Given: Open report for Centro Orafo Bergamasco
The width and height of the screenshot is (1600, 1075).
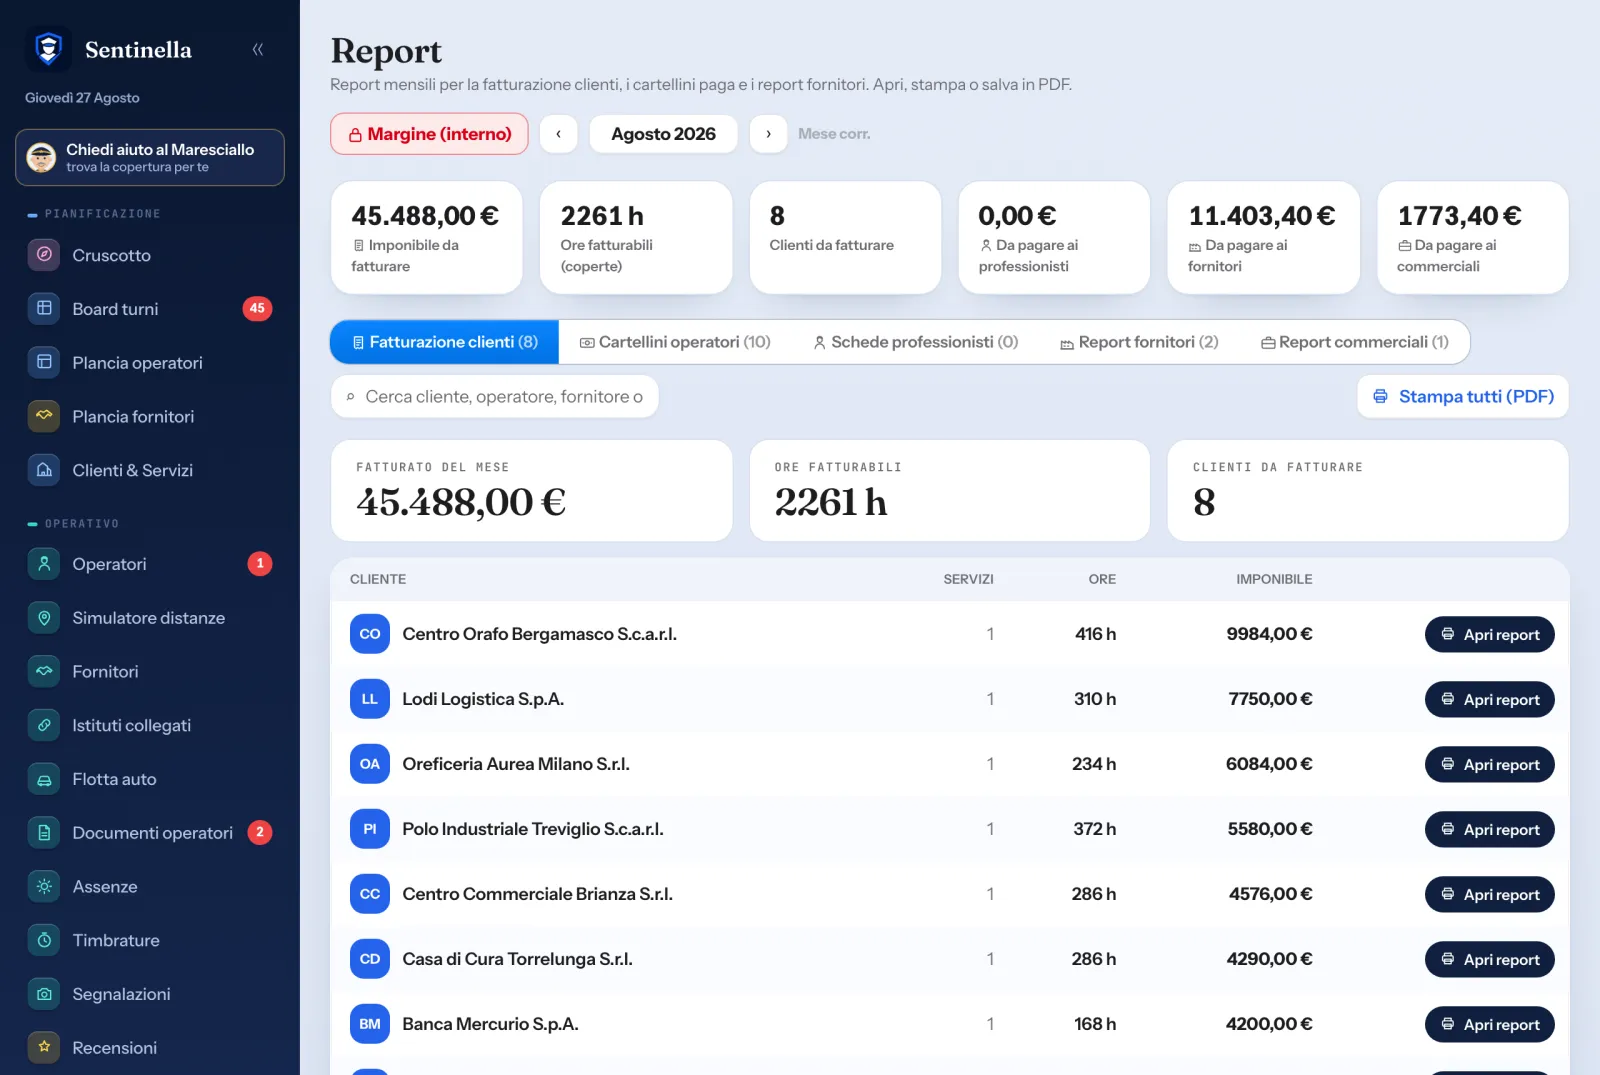Looking at the screenshot, I should [x=1489, y=634].
